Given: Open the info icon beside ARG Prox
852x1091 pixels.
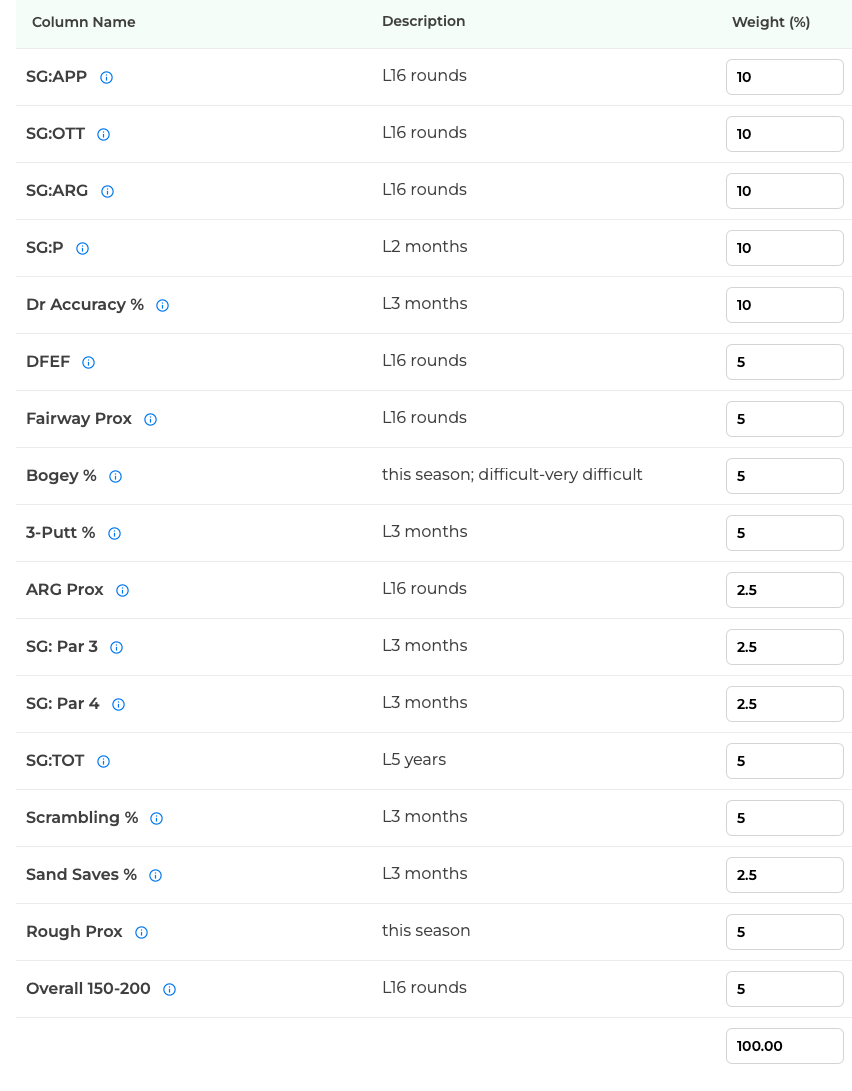Looking at the screenshot, I should (122, 591).
